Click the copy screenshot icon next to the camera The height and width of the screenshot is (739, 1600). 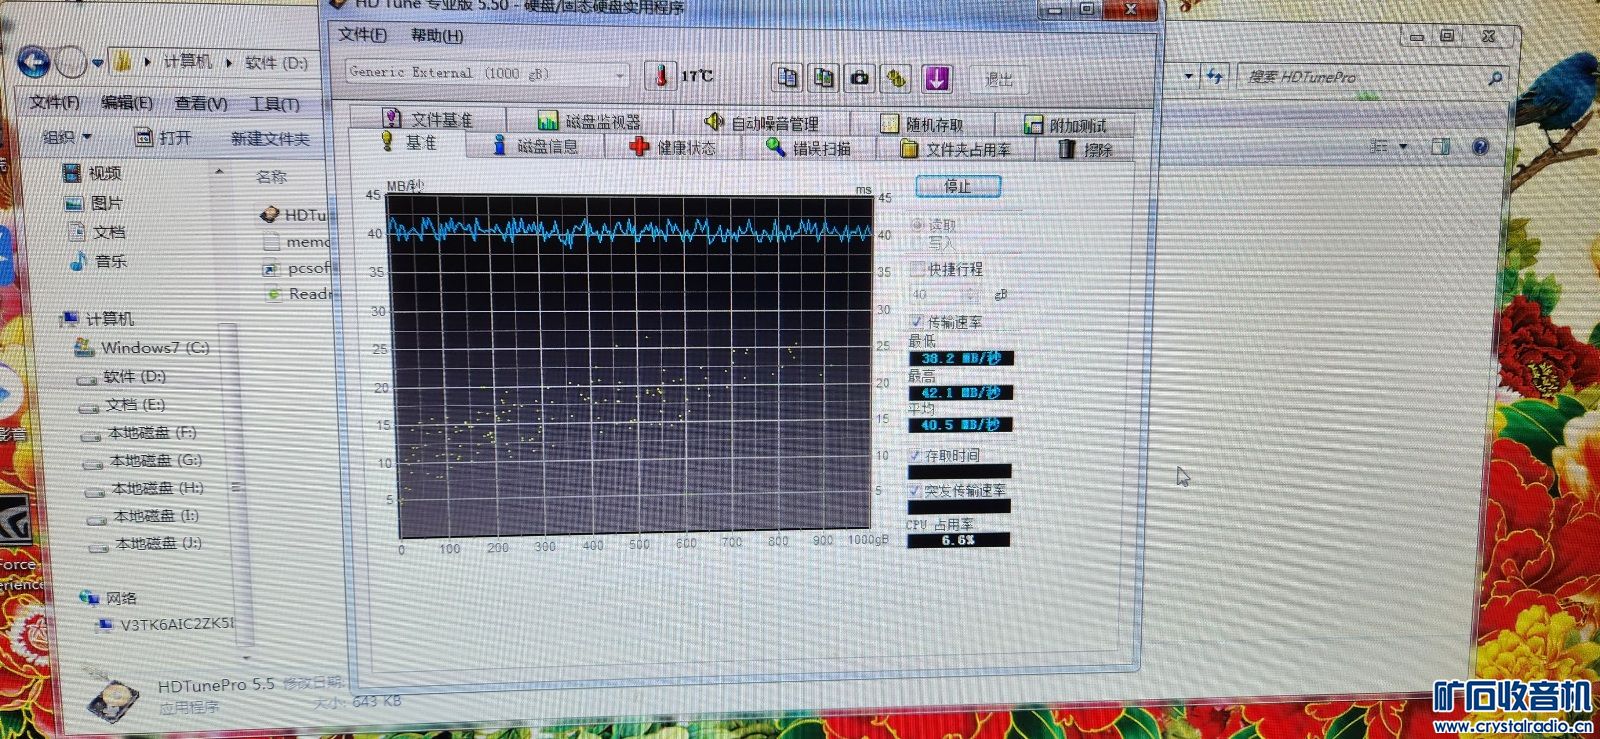coord(824,77)
